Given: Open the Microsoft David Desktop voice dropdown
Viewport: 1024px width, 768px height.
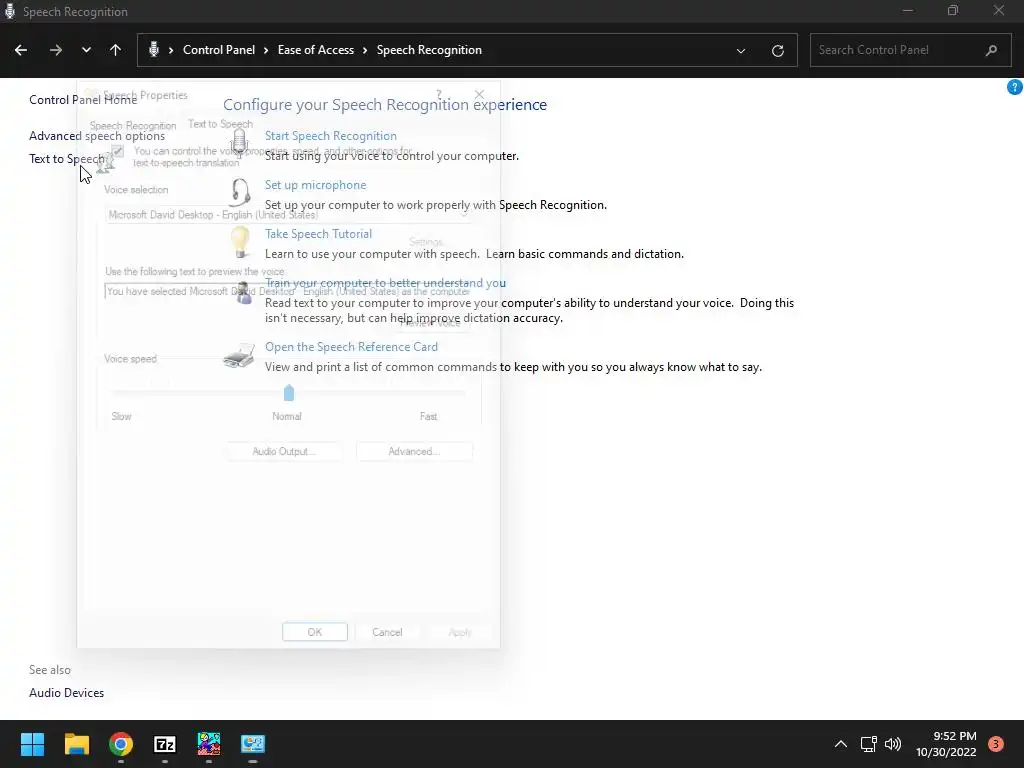Looking at the screenshot, I should [x=288, y=215].
